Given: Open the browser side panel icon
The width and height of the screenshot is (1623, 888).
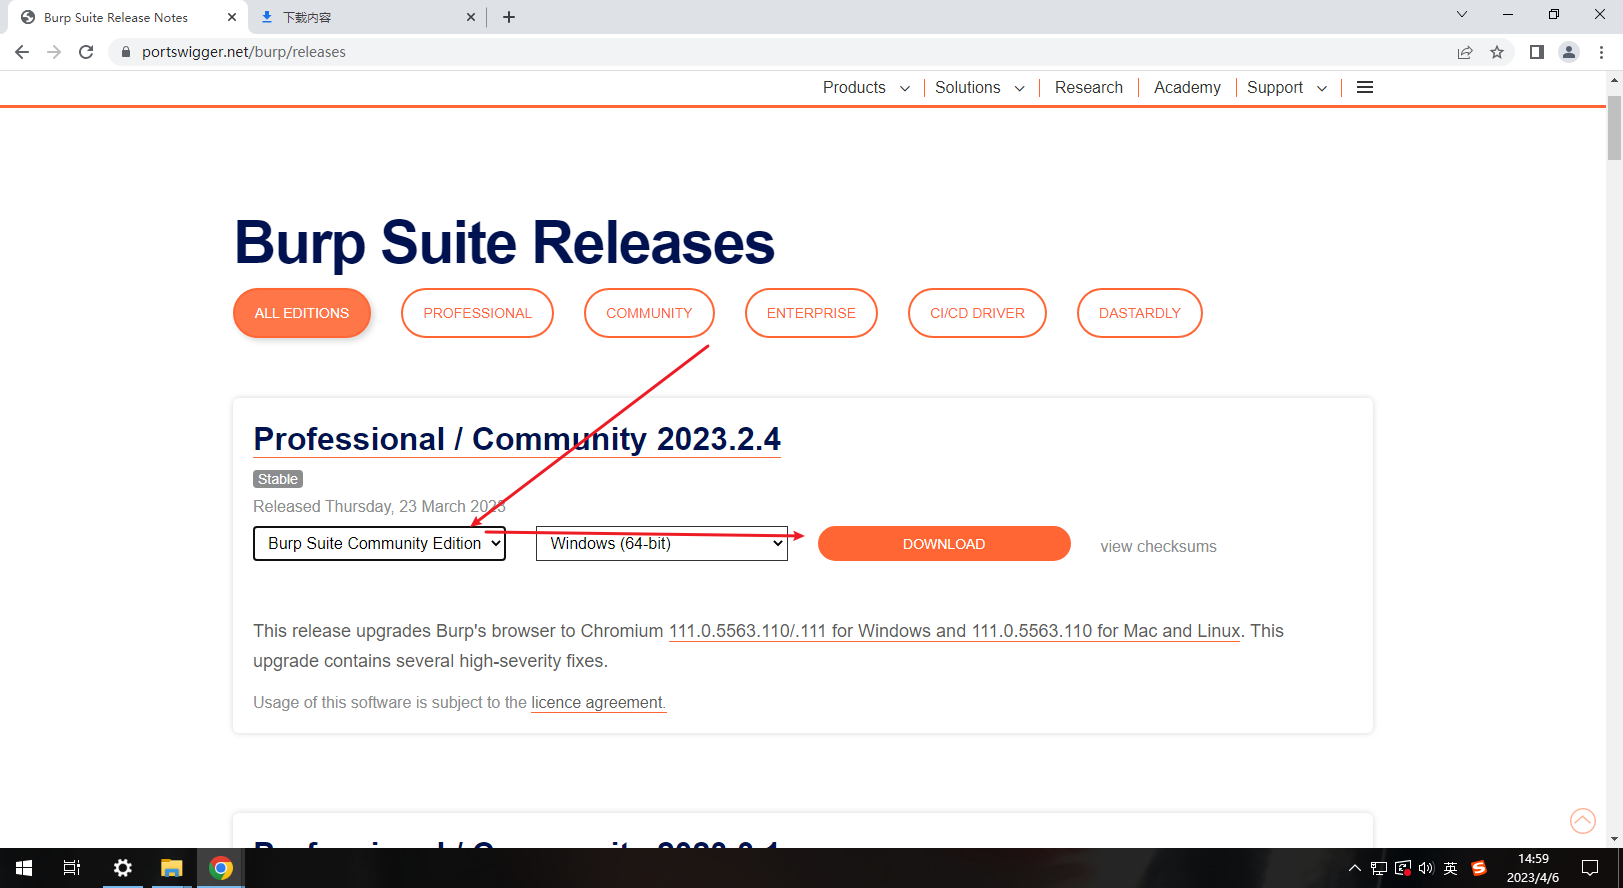Looking at the screenshot, I should (x=1537, y=52).
